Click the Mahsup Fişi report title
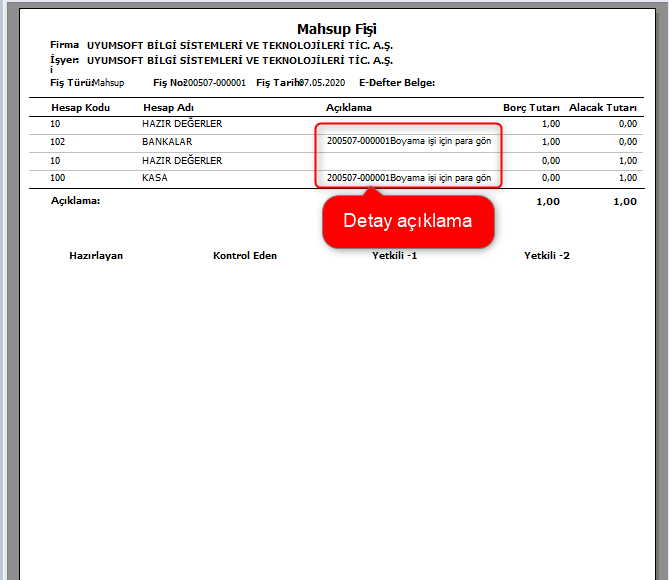This screenshot has width=669, height=580. click(x=337, y=29)
